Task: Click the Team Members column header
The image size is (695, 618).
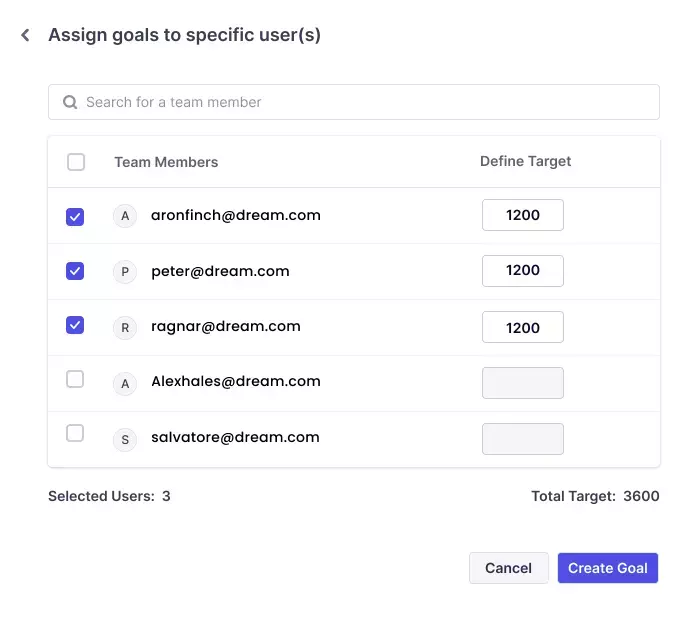Action: coord(166,162)
